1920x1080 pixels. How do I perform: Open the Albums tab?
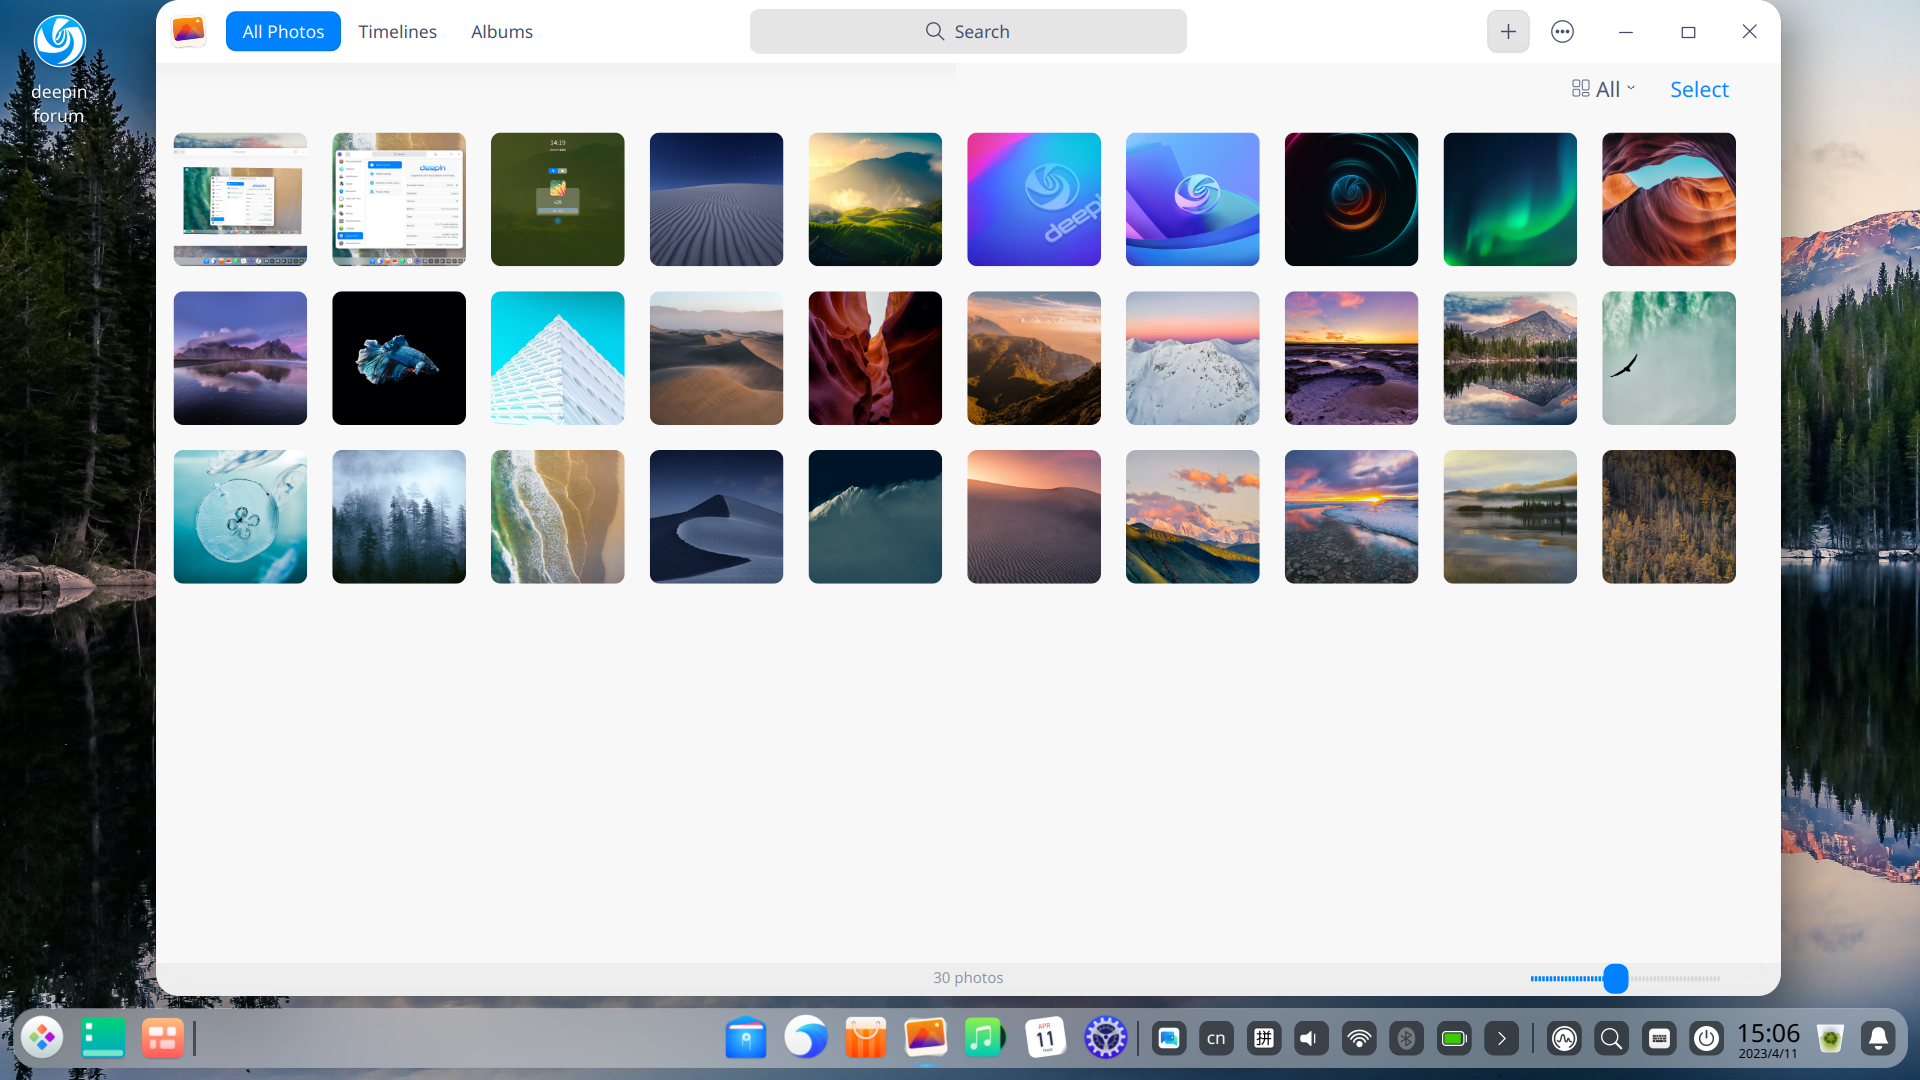501,31
